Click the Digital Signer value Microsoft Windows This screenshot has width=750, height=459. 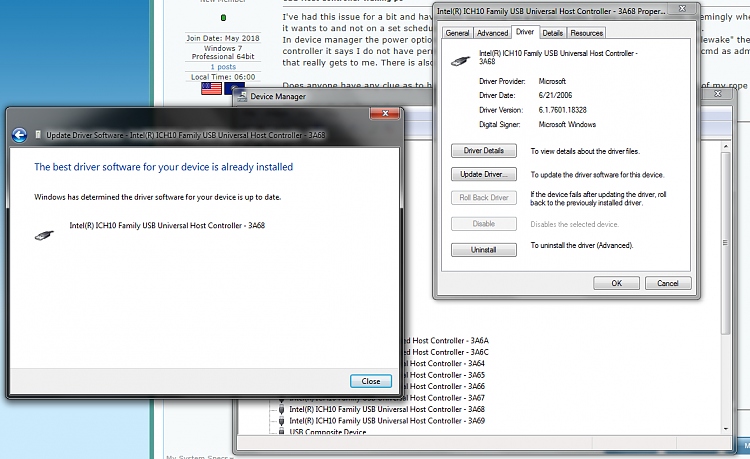[x=567, y=124]
